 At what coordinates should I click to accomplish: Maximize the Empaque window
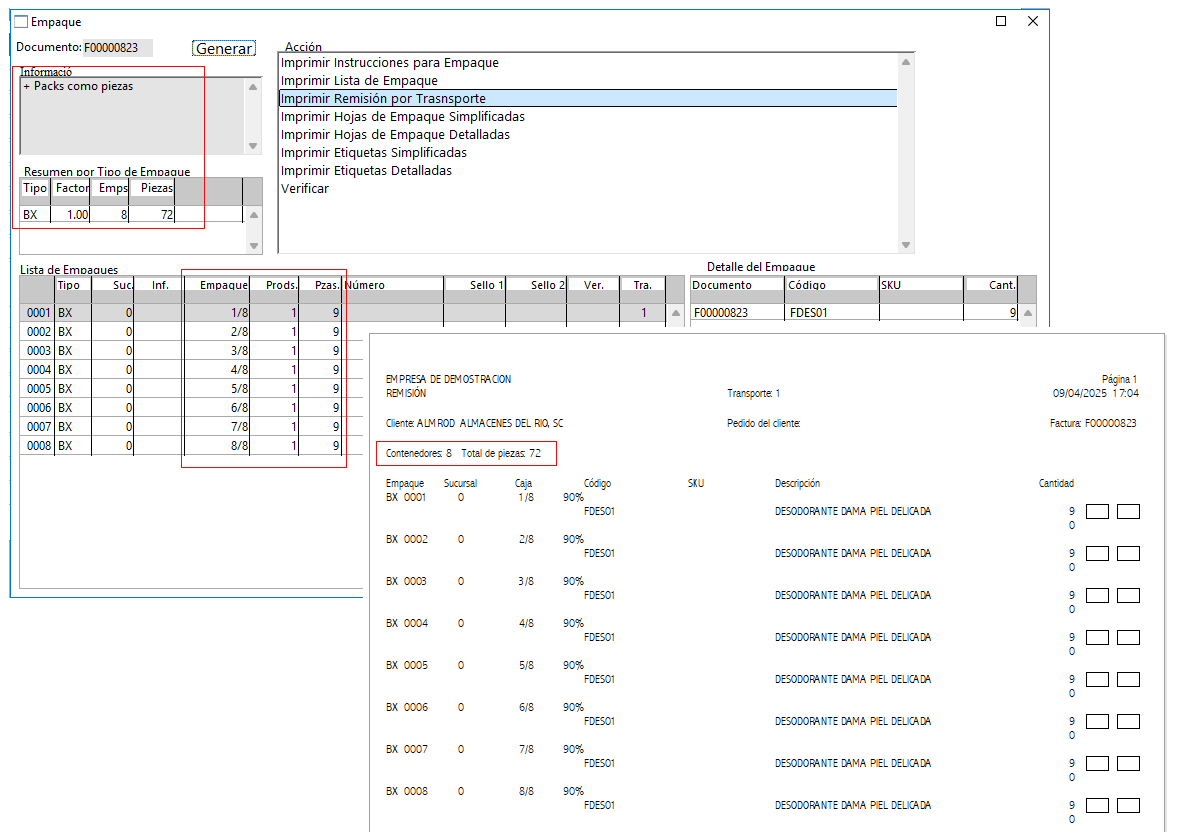1001,21
